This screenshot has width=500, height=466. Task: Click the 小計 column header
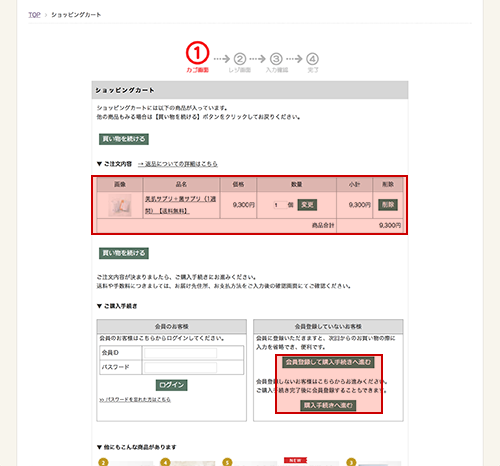pos(354,184)
